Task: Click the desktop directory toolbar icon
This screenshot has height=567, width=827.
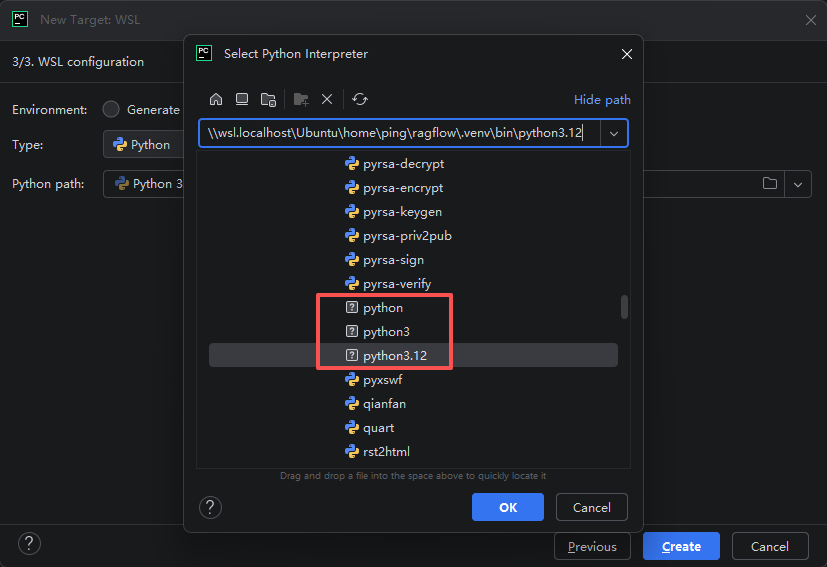Action: coord(242,99)
